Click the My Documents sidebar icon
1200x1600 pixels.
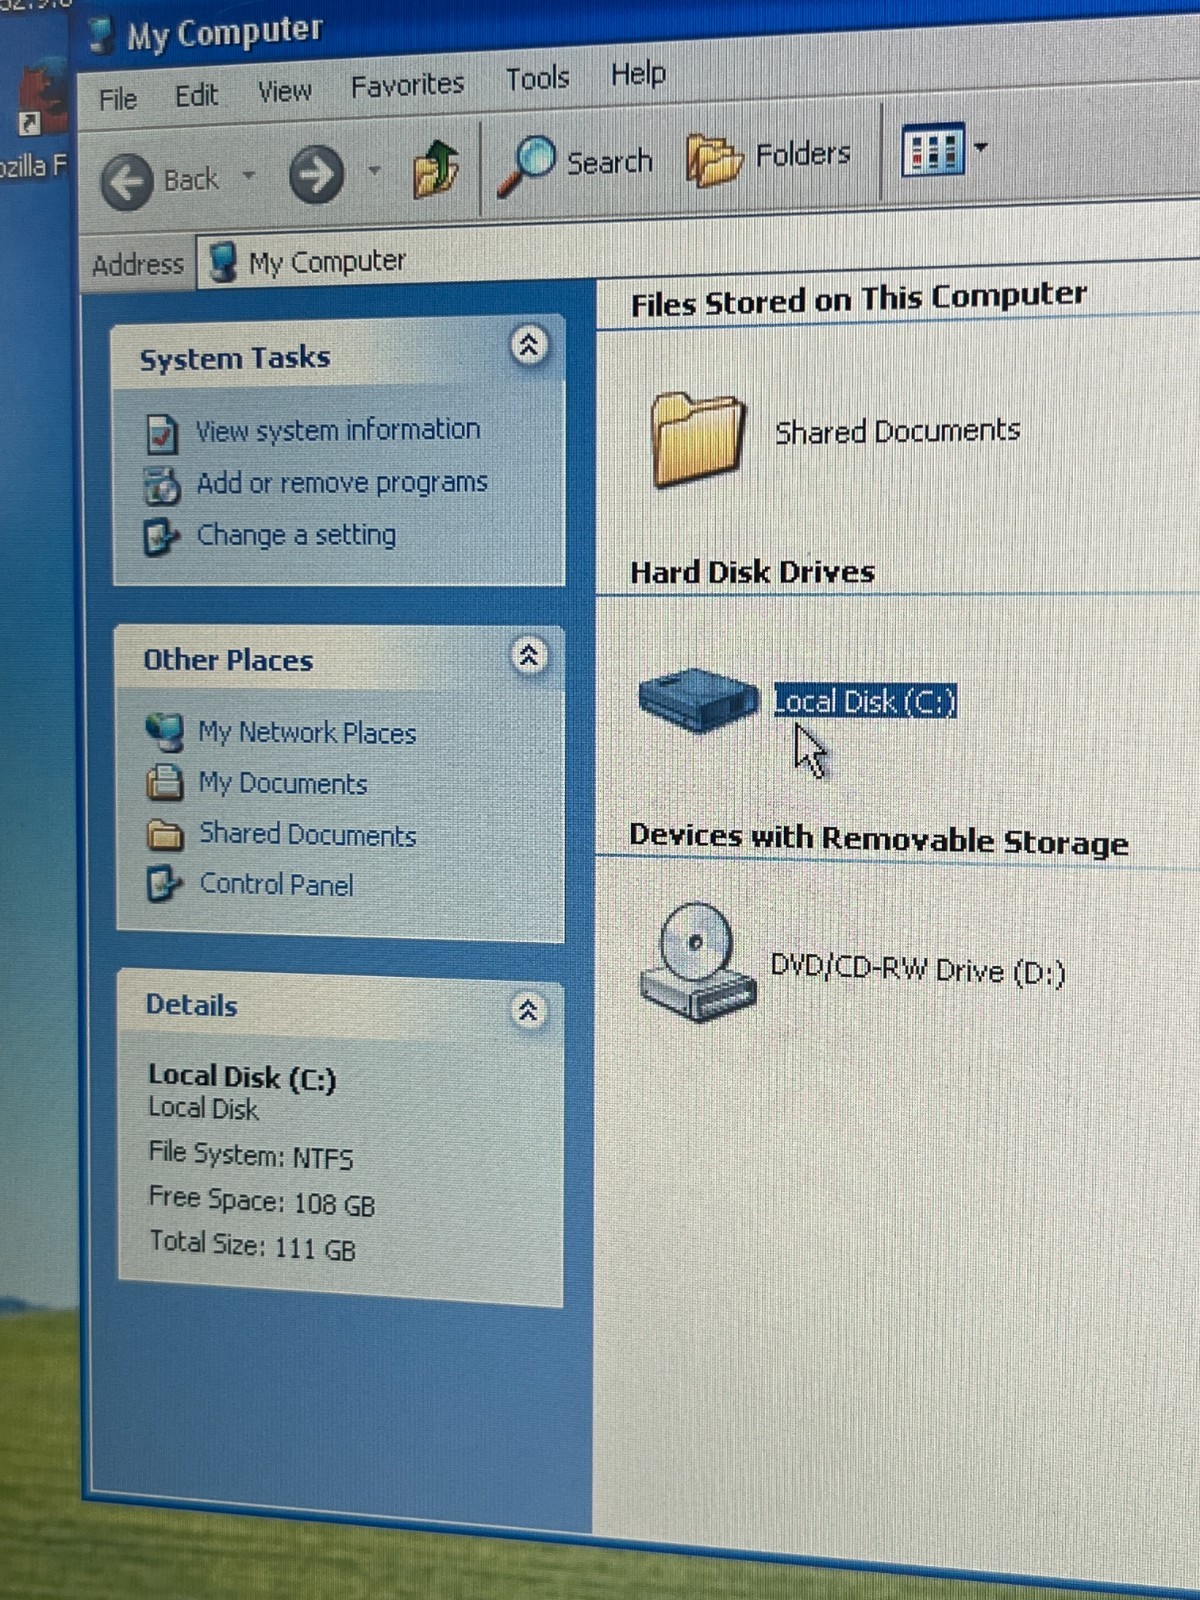click(x=165, y=782)
